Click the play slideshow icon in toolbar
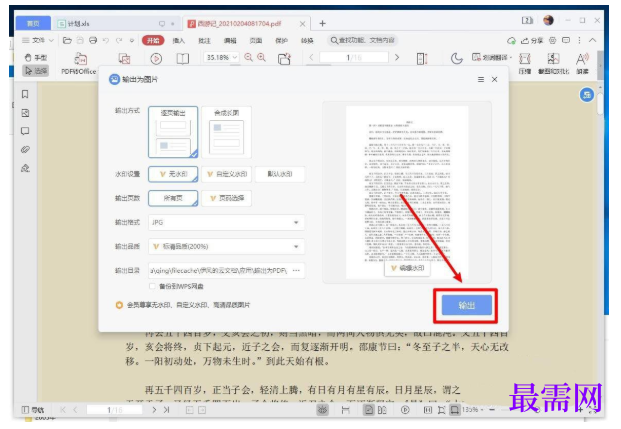This screenshot has width=621, height=429. pos(156,59)
